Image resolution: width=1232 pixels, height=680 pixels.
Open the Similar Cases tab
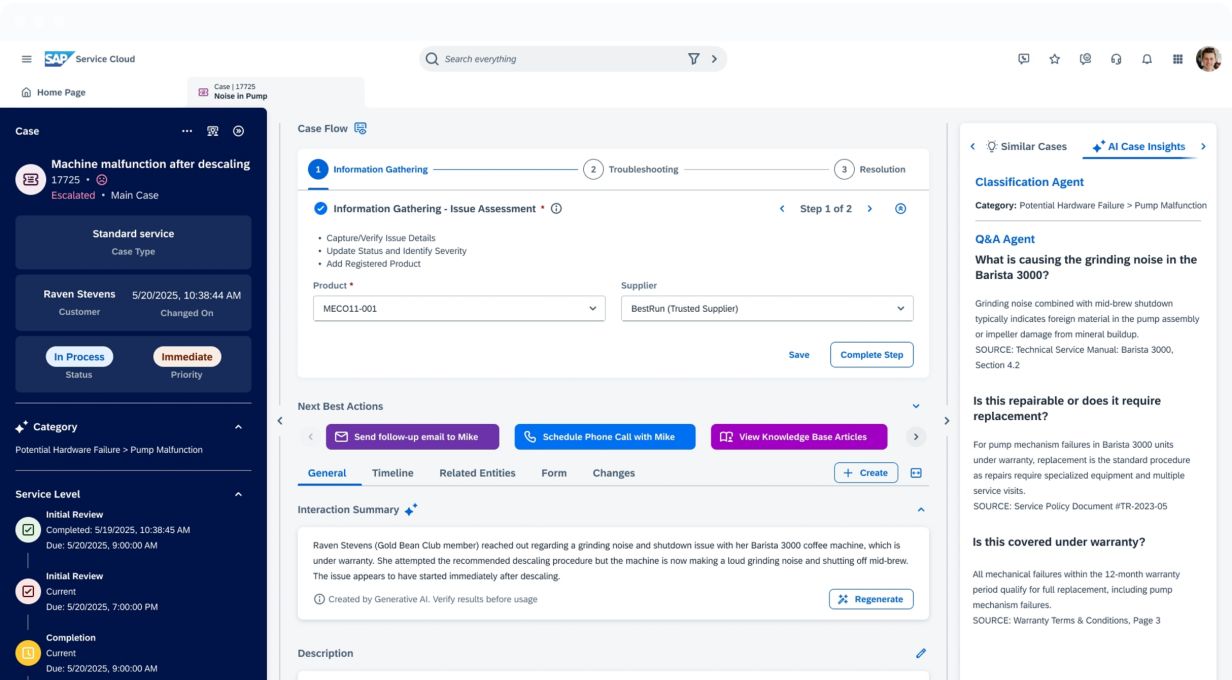tap(1026, 146)
